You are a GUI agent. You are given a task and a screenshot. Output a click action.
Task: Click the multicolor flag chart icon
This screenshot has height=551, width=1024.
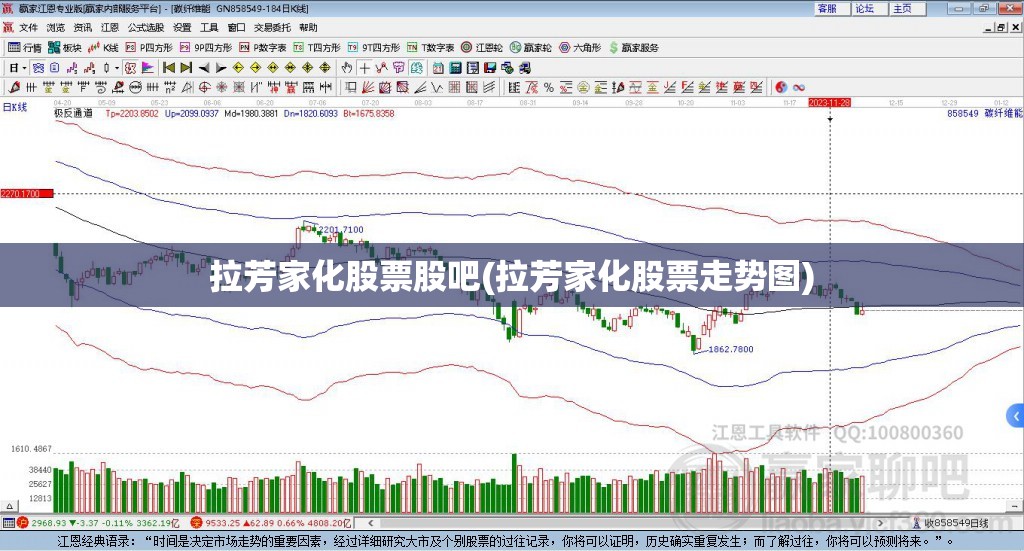tap(148, 68)
